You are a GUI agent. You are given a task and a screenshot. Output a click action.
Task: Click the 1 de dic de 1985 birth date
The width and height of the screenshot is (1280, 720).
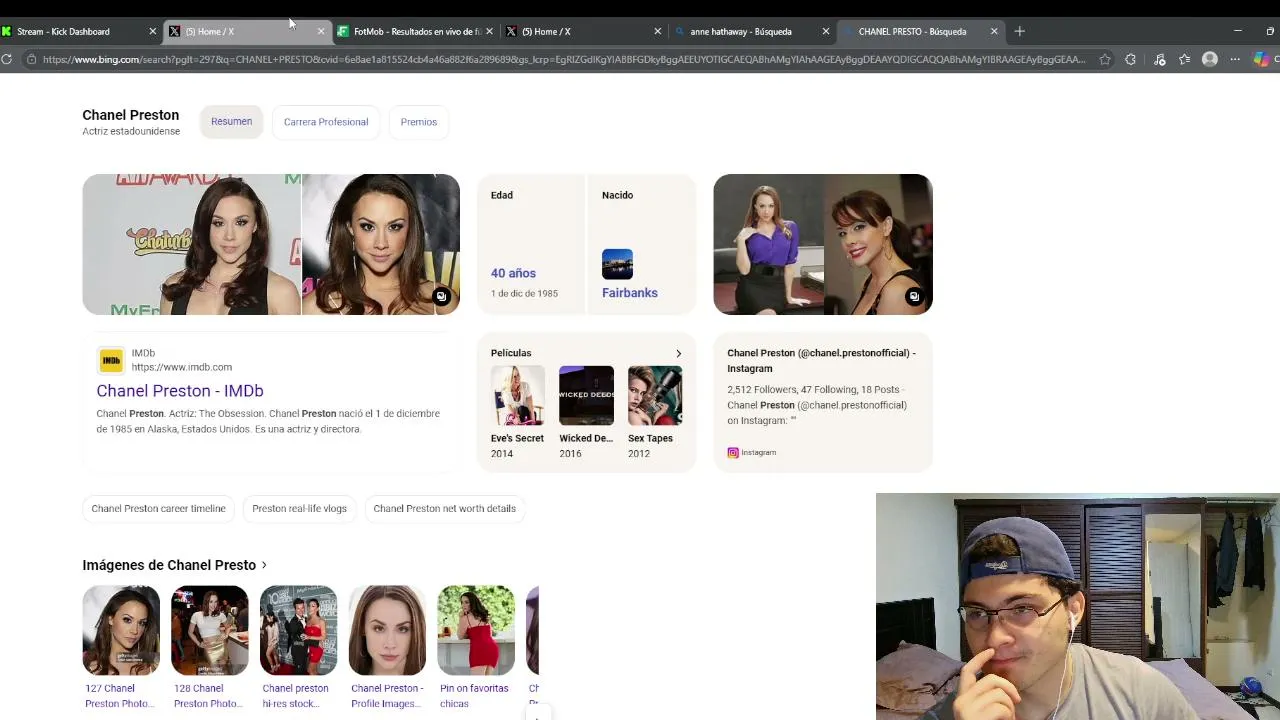(524, 293)
